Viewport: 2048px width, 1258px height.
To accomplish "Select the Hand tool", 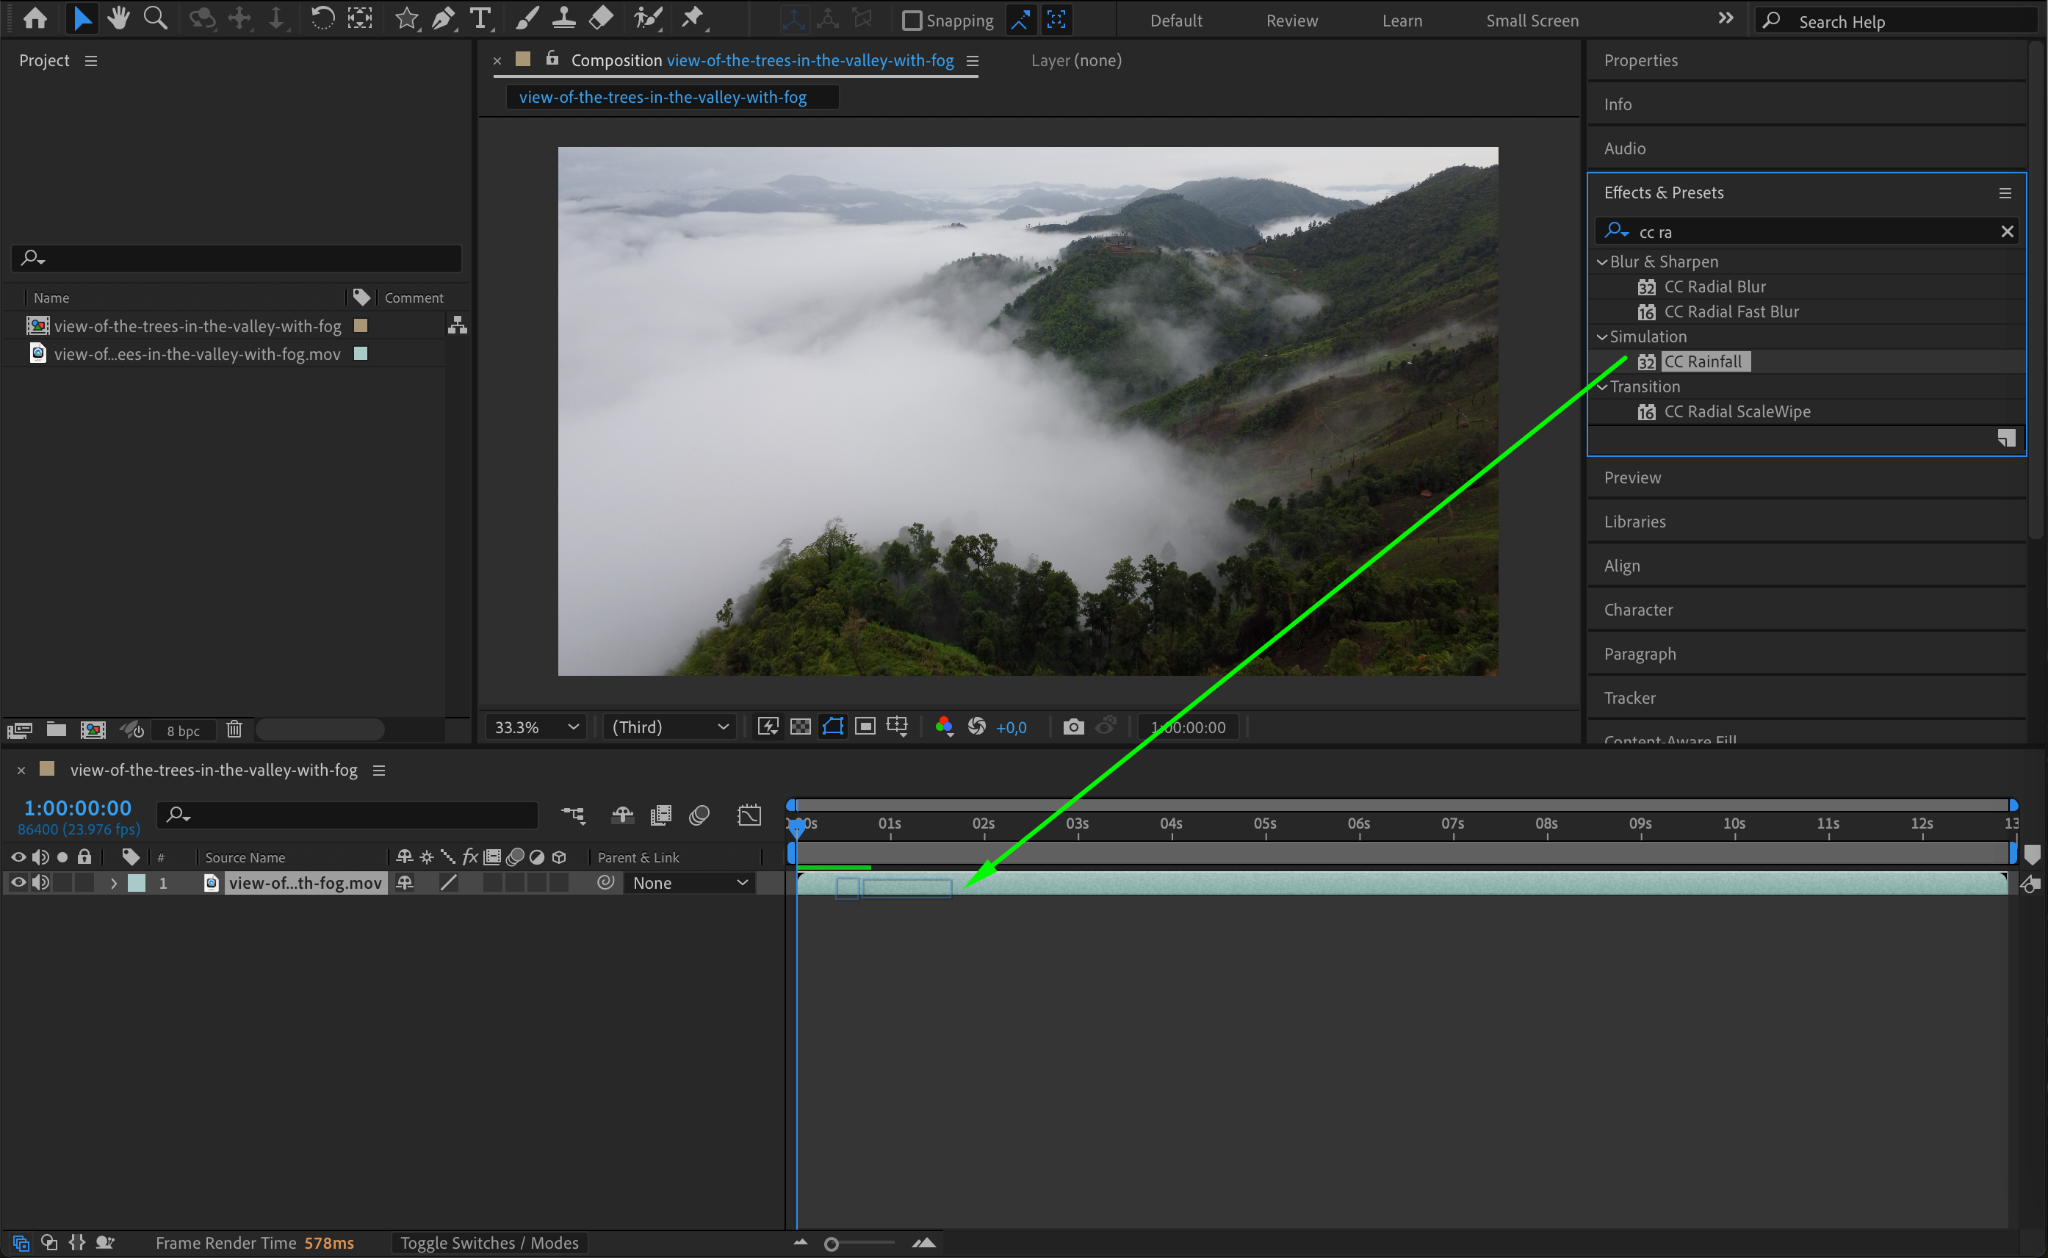I will coord(119,18).
